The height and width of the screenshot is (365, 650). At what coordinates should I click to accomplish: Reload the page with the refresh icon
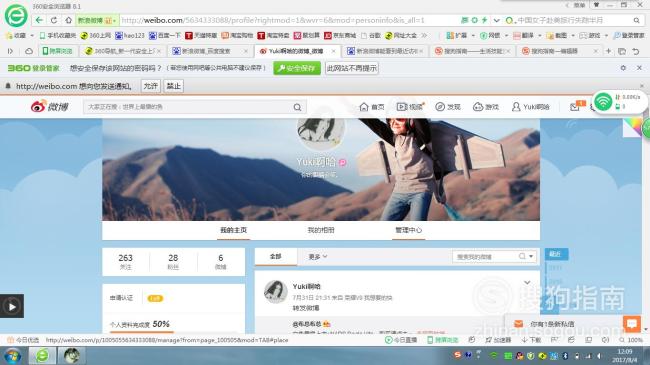tap(54, 20)
